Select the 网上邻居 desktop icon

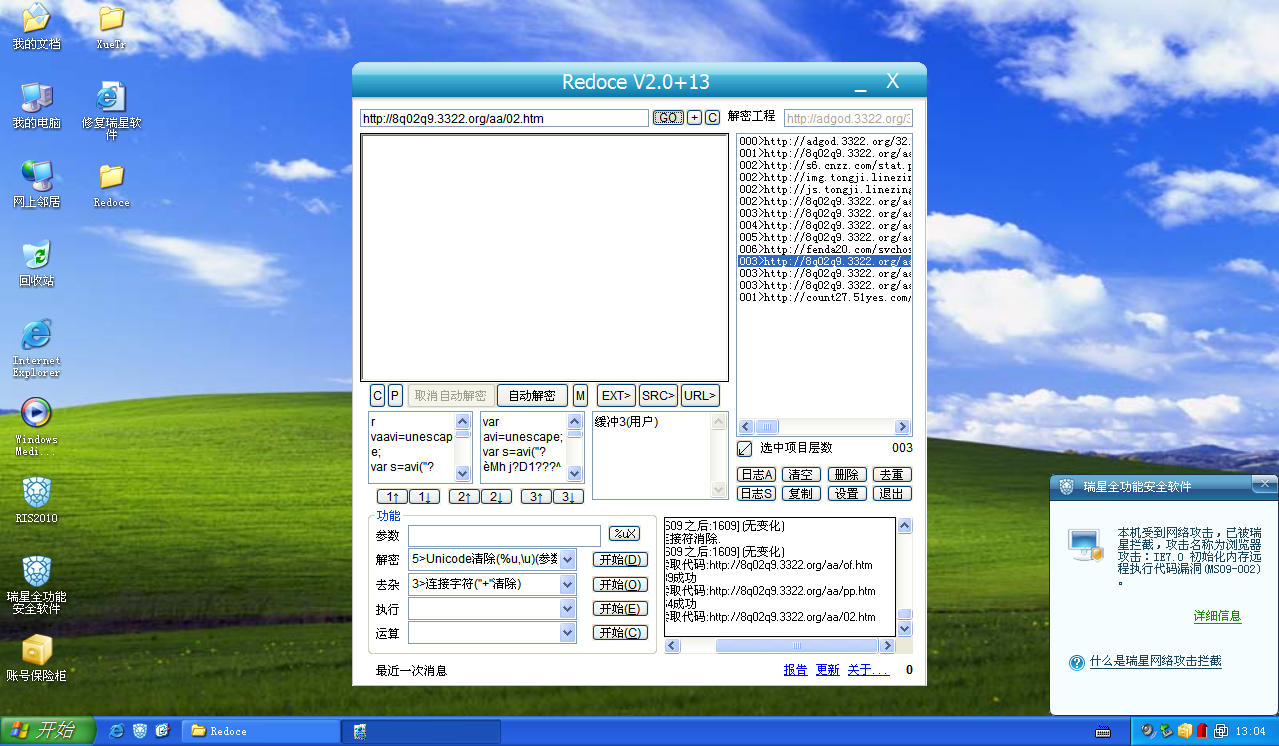click(x=36, y=185)
